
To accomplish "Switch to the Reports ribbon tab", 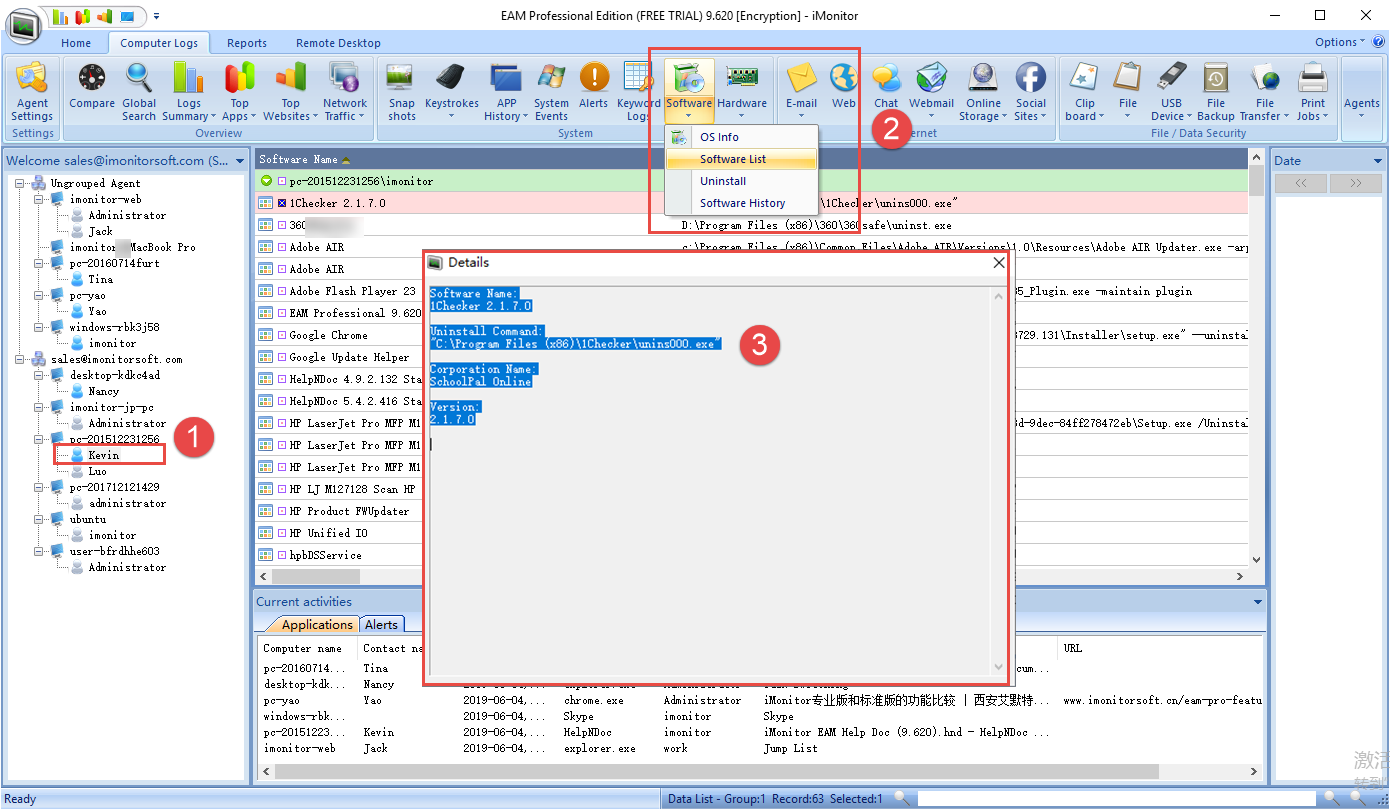I will (247, 43).
